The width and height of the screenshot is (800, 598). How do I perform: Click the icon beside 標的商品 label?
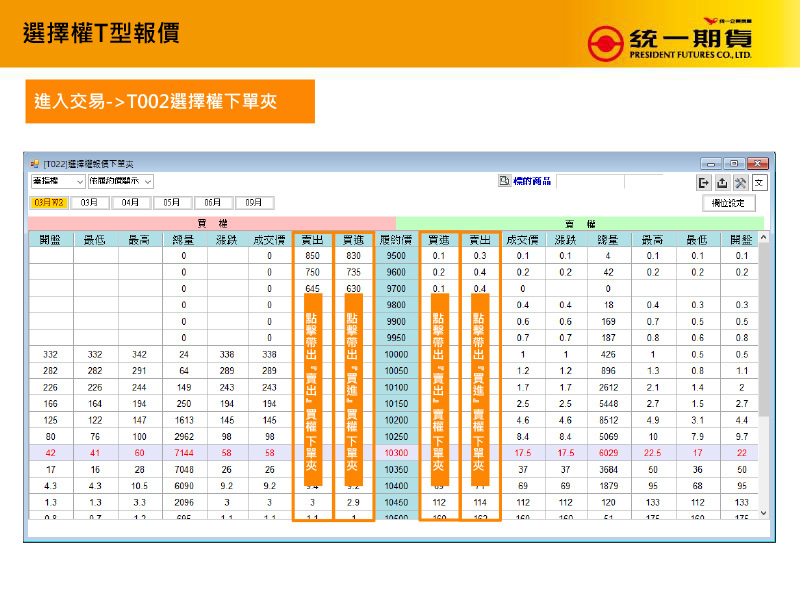click(x=504, y=181)
